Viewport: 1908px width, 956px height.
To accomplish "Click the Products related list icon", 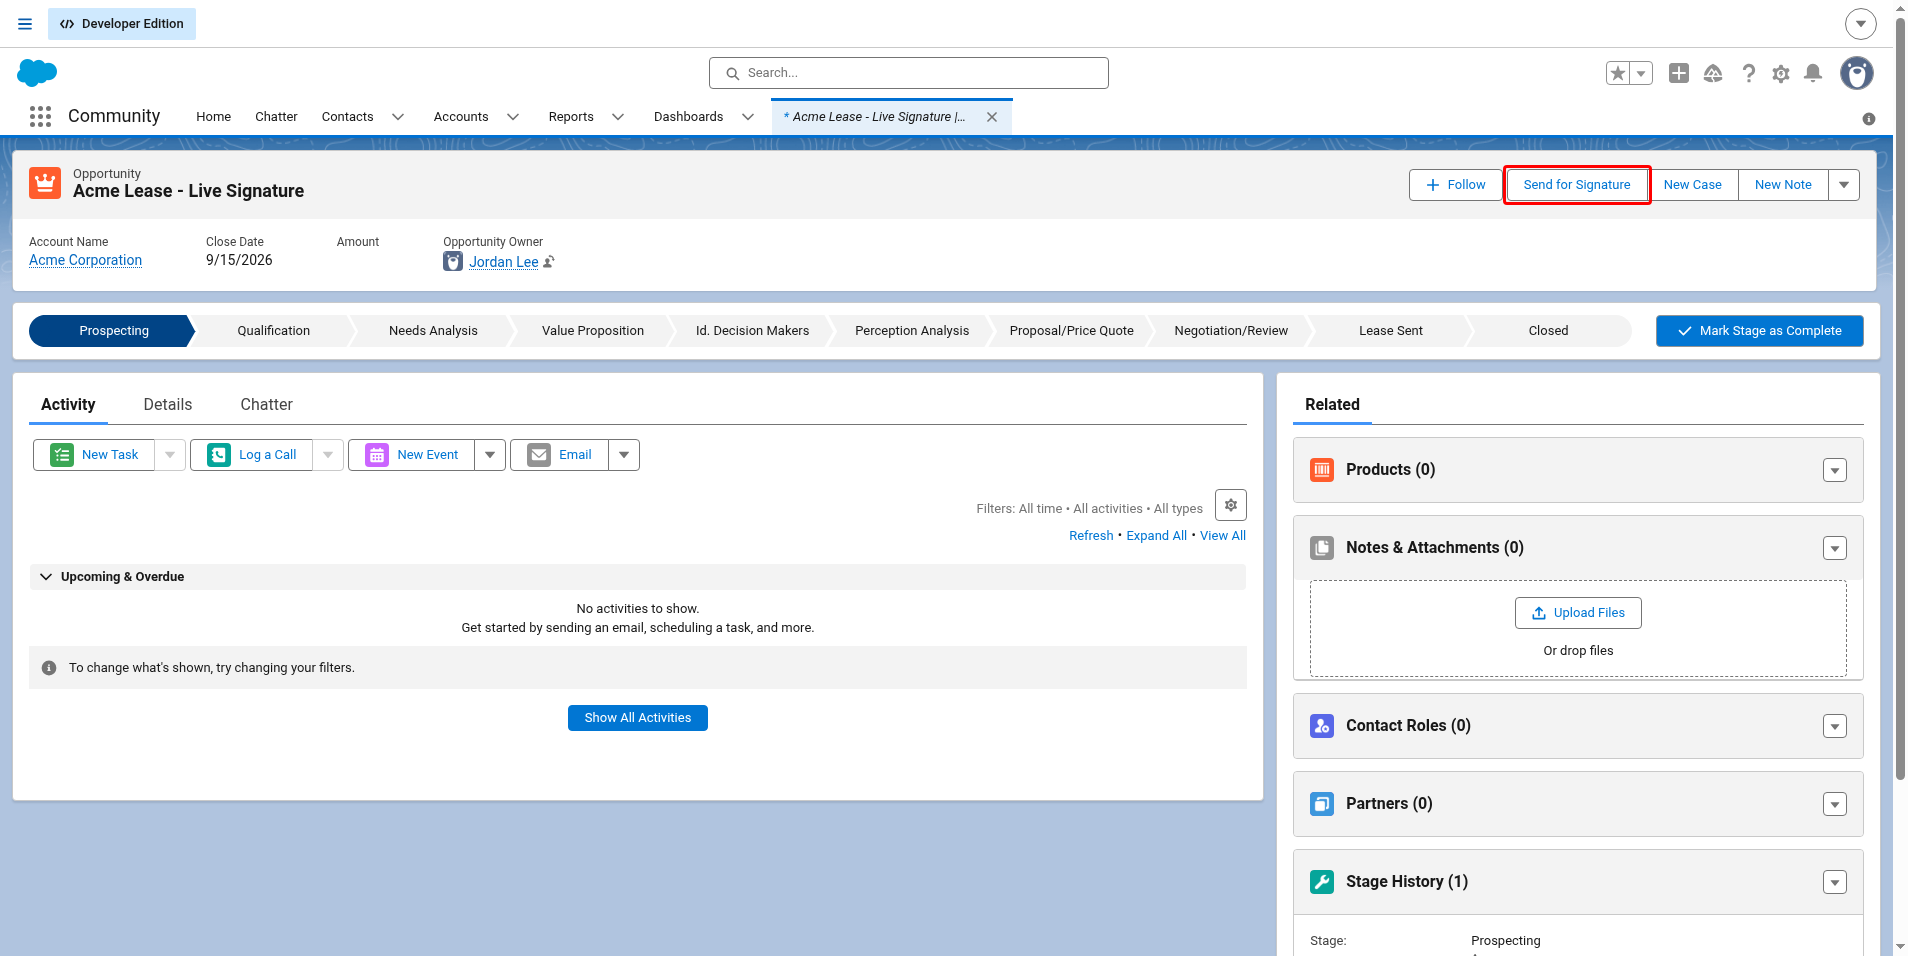I will click(1322, 470).
